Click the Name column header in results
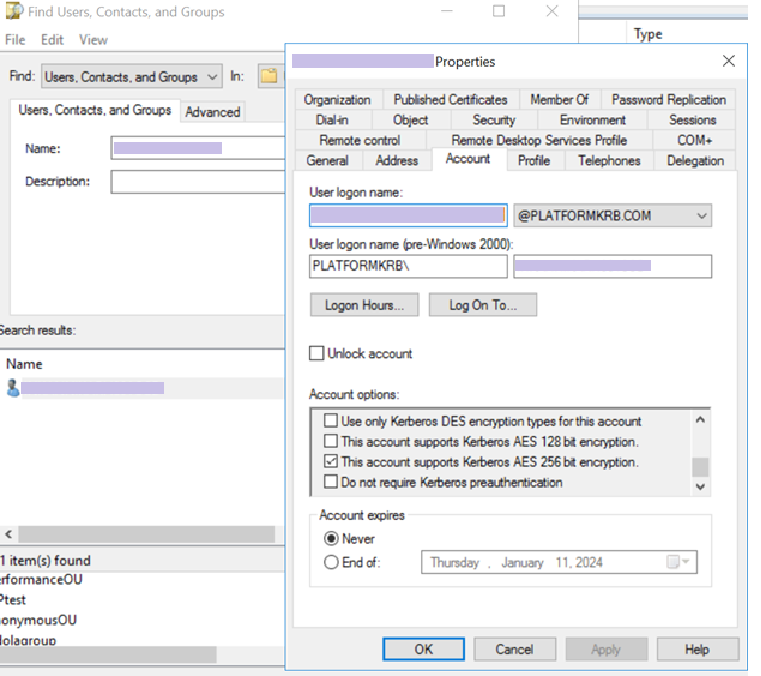 [x=24, y=364]
